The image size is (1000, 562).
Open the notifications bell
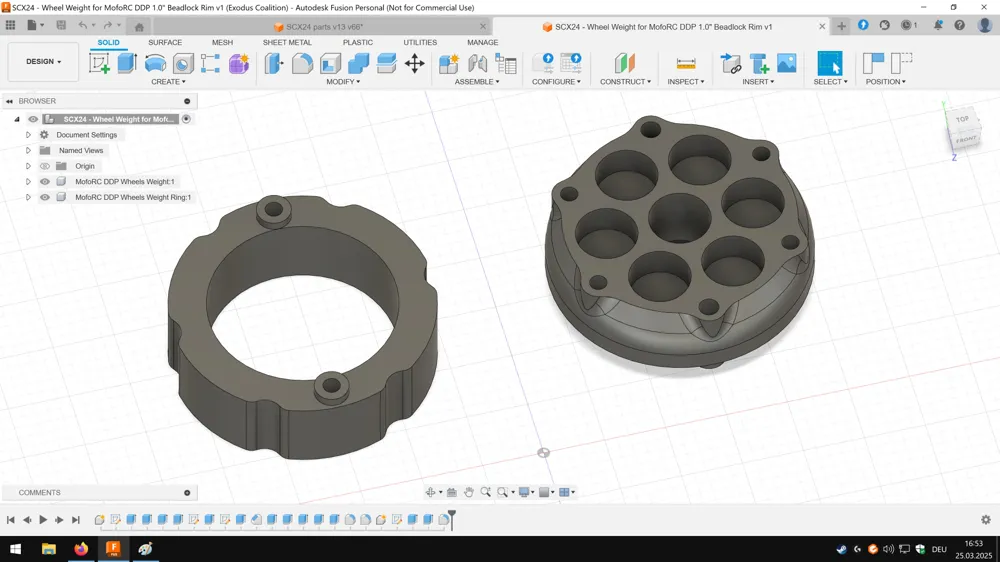[x=938, y=26]
